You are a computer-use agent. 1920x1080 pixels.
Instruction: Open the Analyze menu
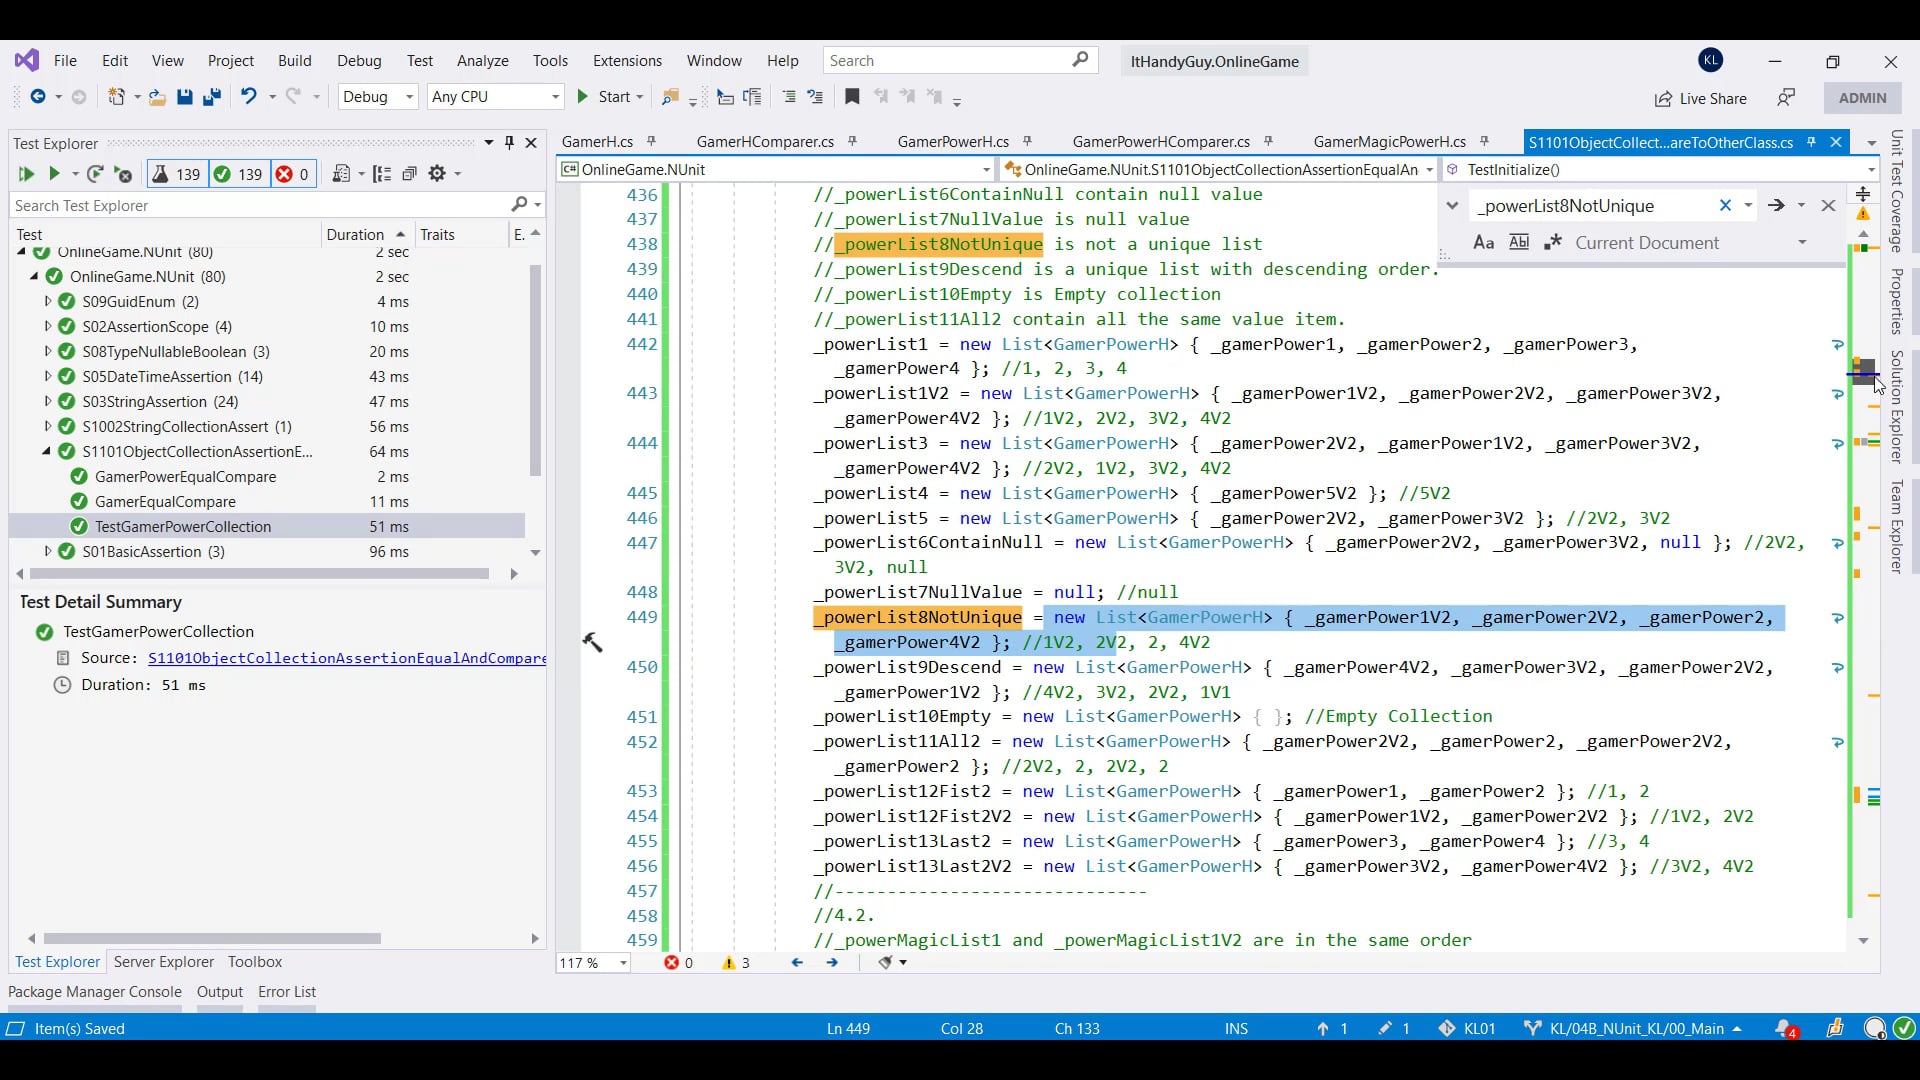(x=482, y=60)
